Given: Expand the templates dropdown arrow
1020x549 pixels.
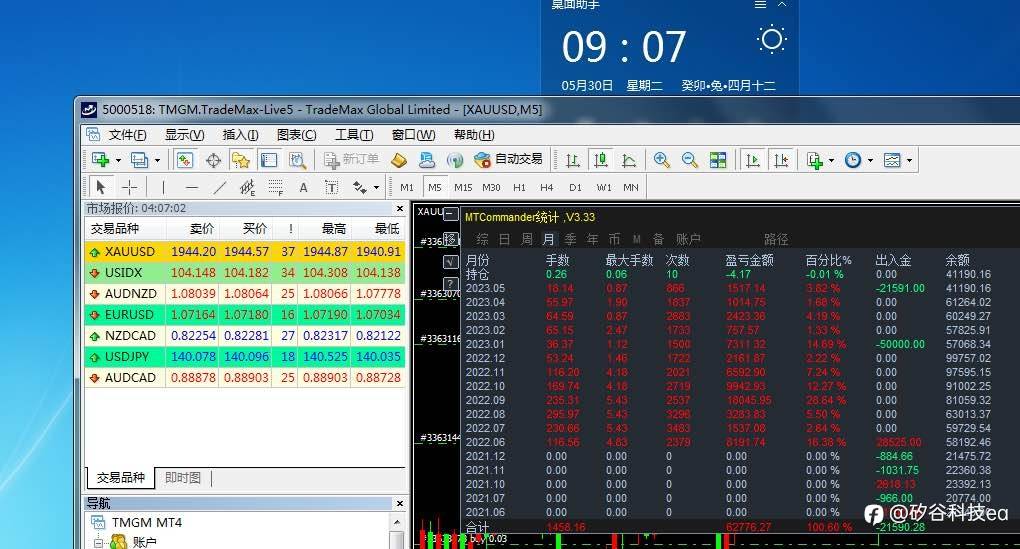Looking at the screenshot, I should (909, 160).
